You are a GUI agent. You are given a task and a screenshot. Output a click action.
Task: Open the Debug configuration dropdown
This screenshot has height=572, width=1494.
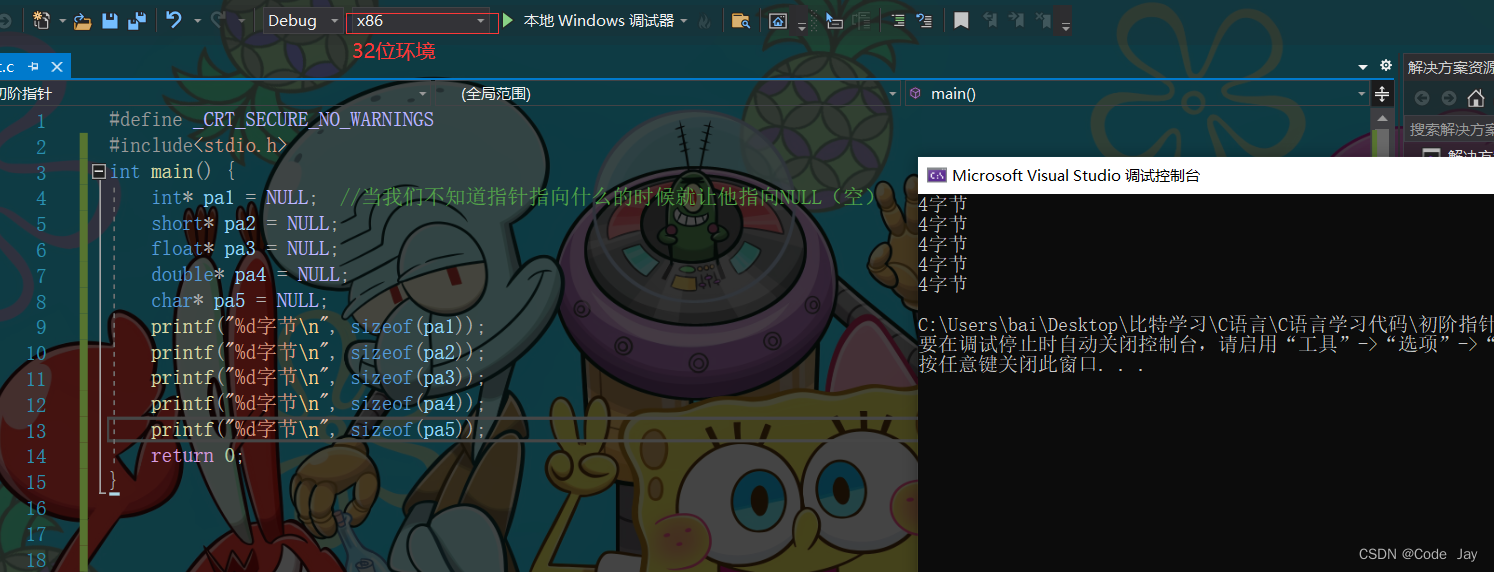click(304, 21)
